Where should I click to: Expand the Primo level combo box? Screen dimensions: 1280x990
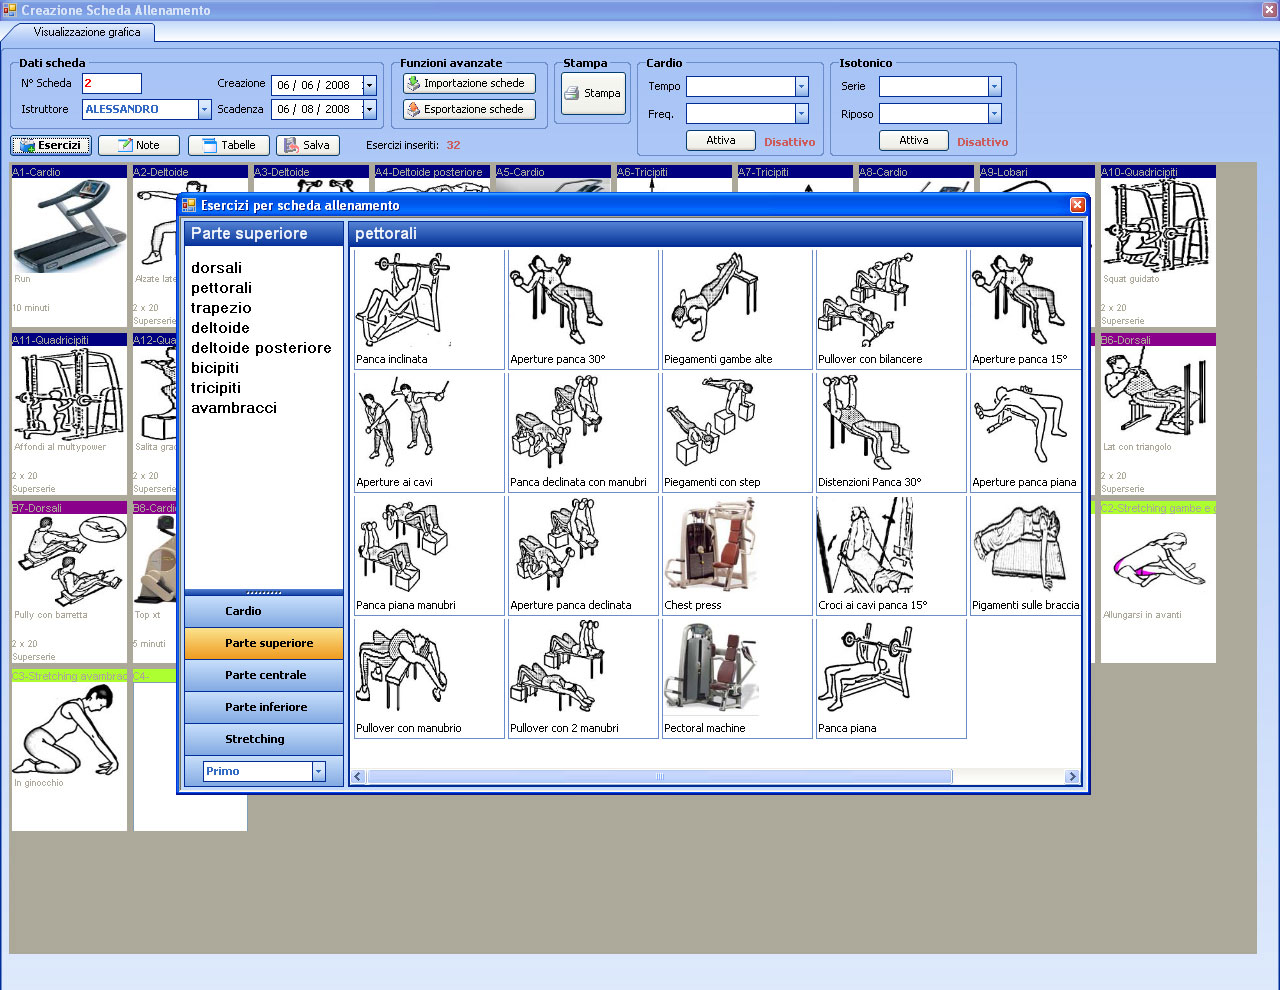pos(319,771)
